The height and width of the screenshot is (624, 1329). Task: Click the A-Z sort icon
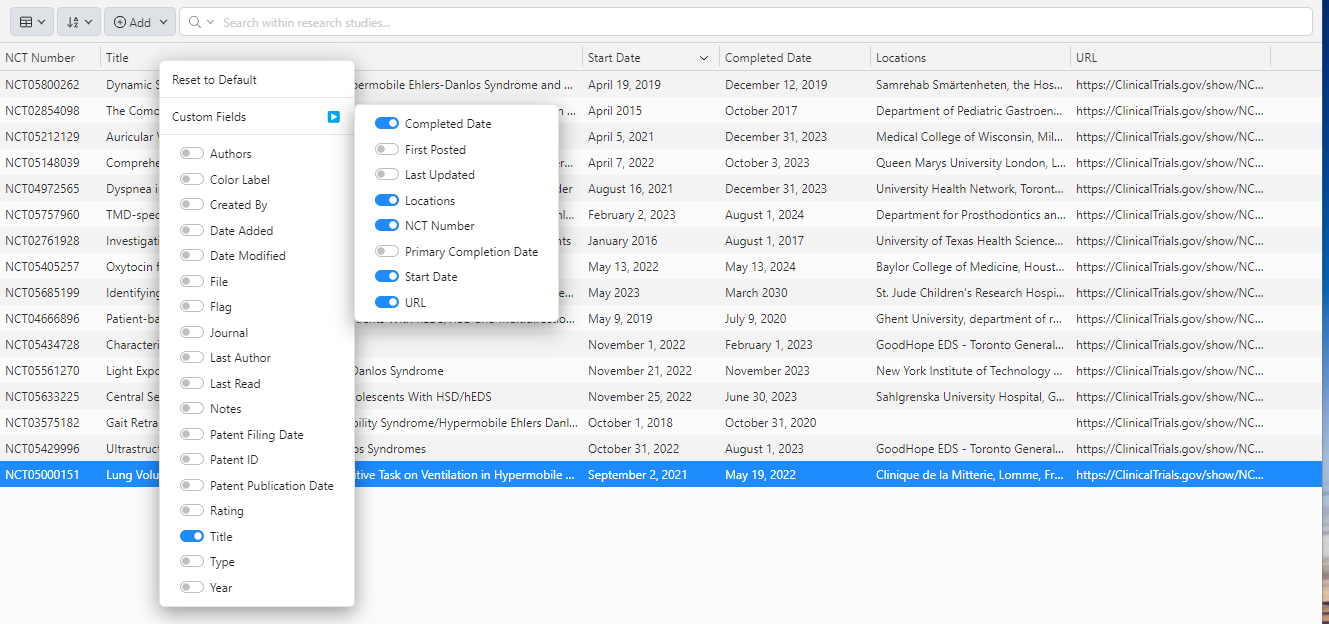click(71, 21)
